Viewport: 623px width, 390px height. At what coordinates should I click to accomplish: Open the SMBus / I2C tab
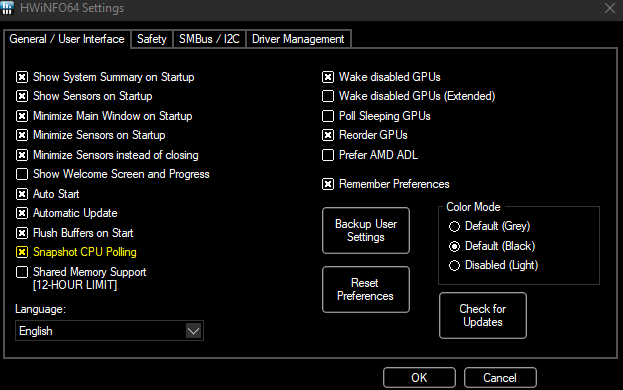[x=209, y=39]
